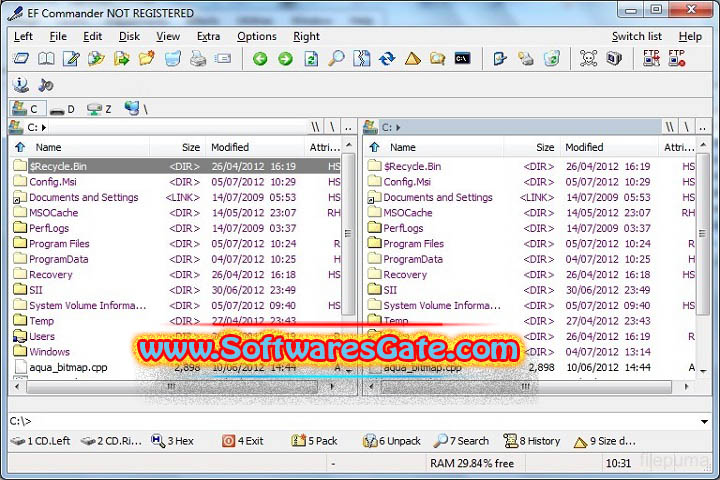Click right panel up-directory arrow icon
The width and height of the screenshot is (720, 480).
tap(374, 147)
